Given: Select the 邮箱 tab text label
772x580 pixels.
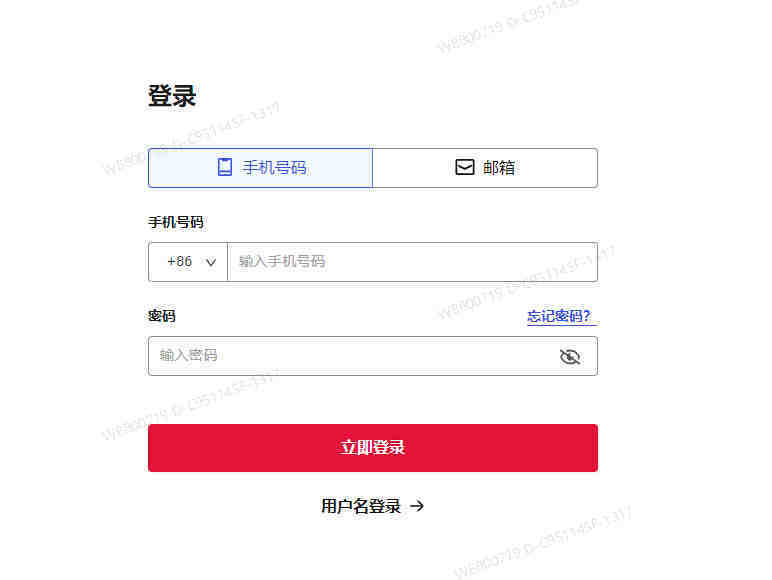Looking at the screenshot, I should coord(499,167).
